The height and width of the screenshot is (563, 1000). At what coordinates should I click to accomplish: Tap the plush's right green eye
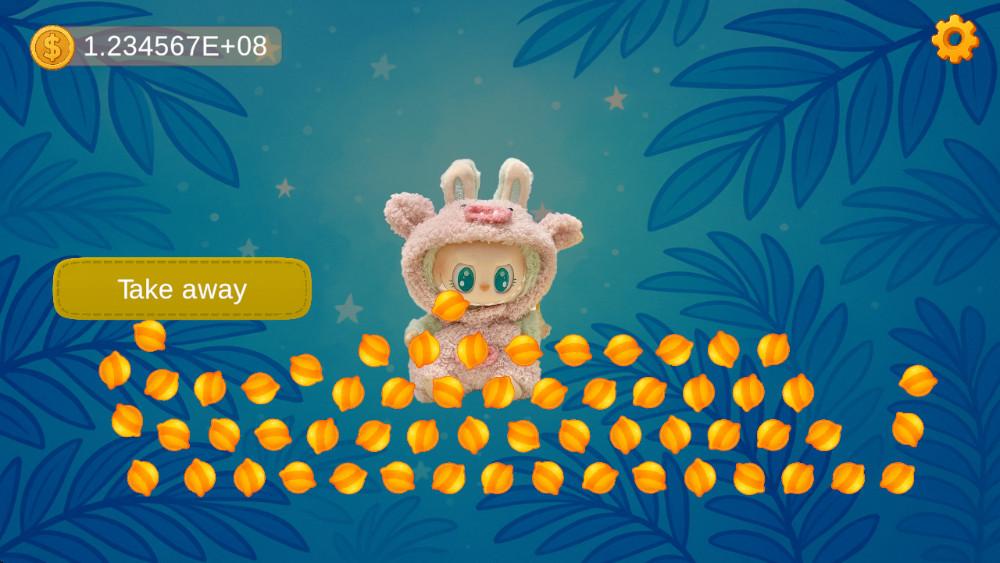coord(503,279)
